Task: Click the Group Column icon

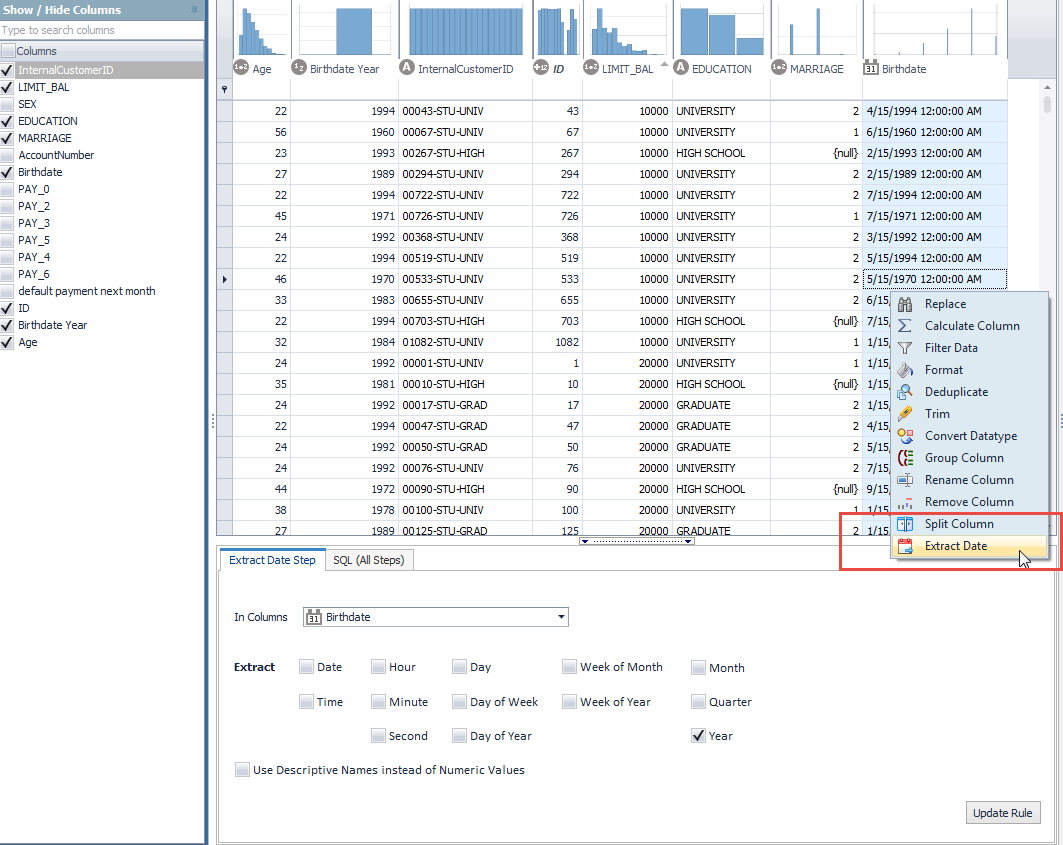Action: [x=905, y=458]
